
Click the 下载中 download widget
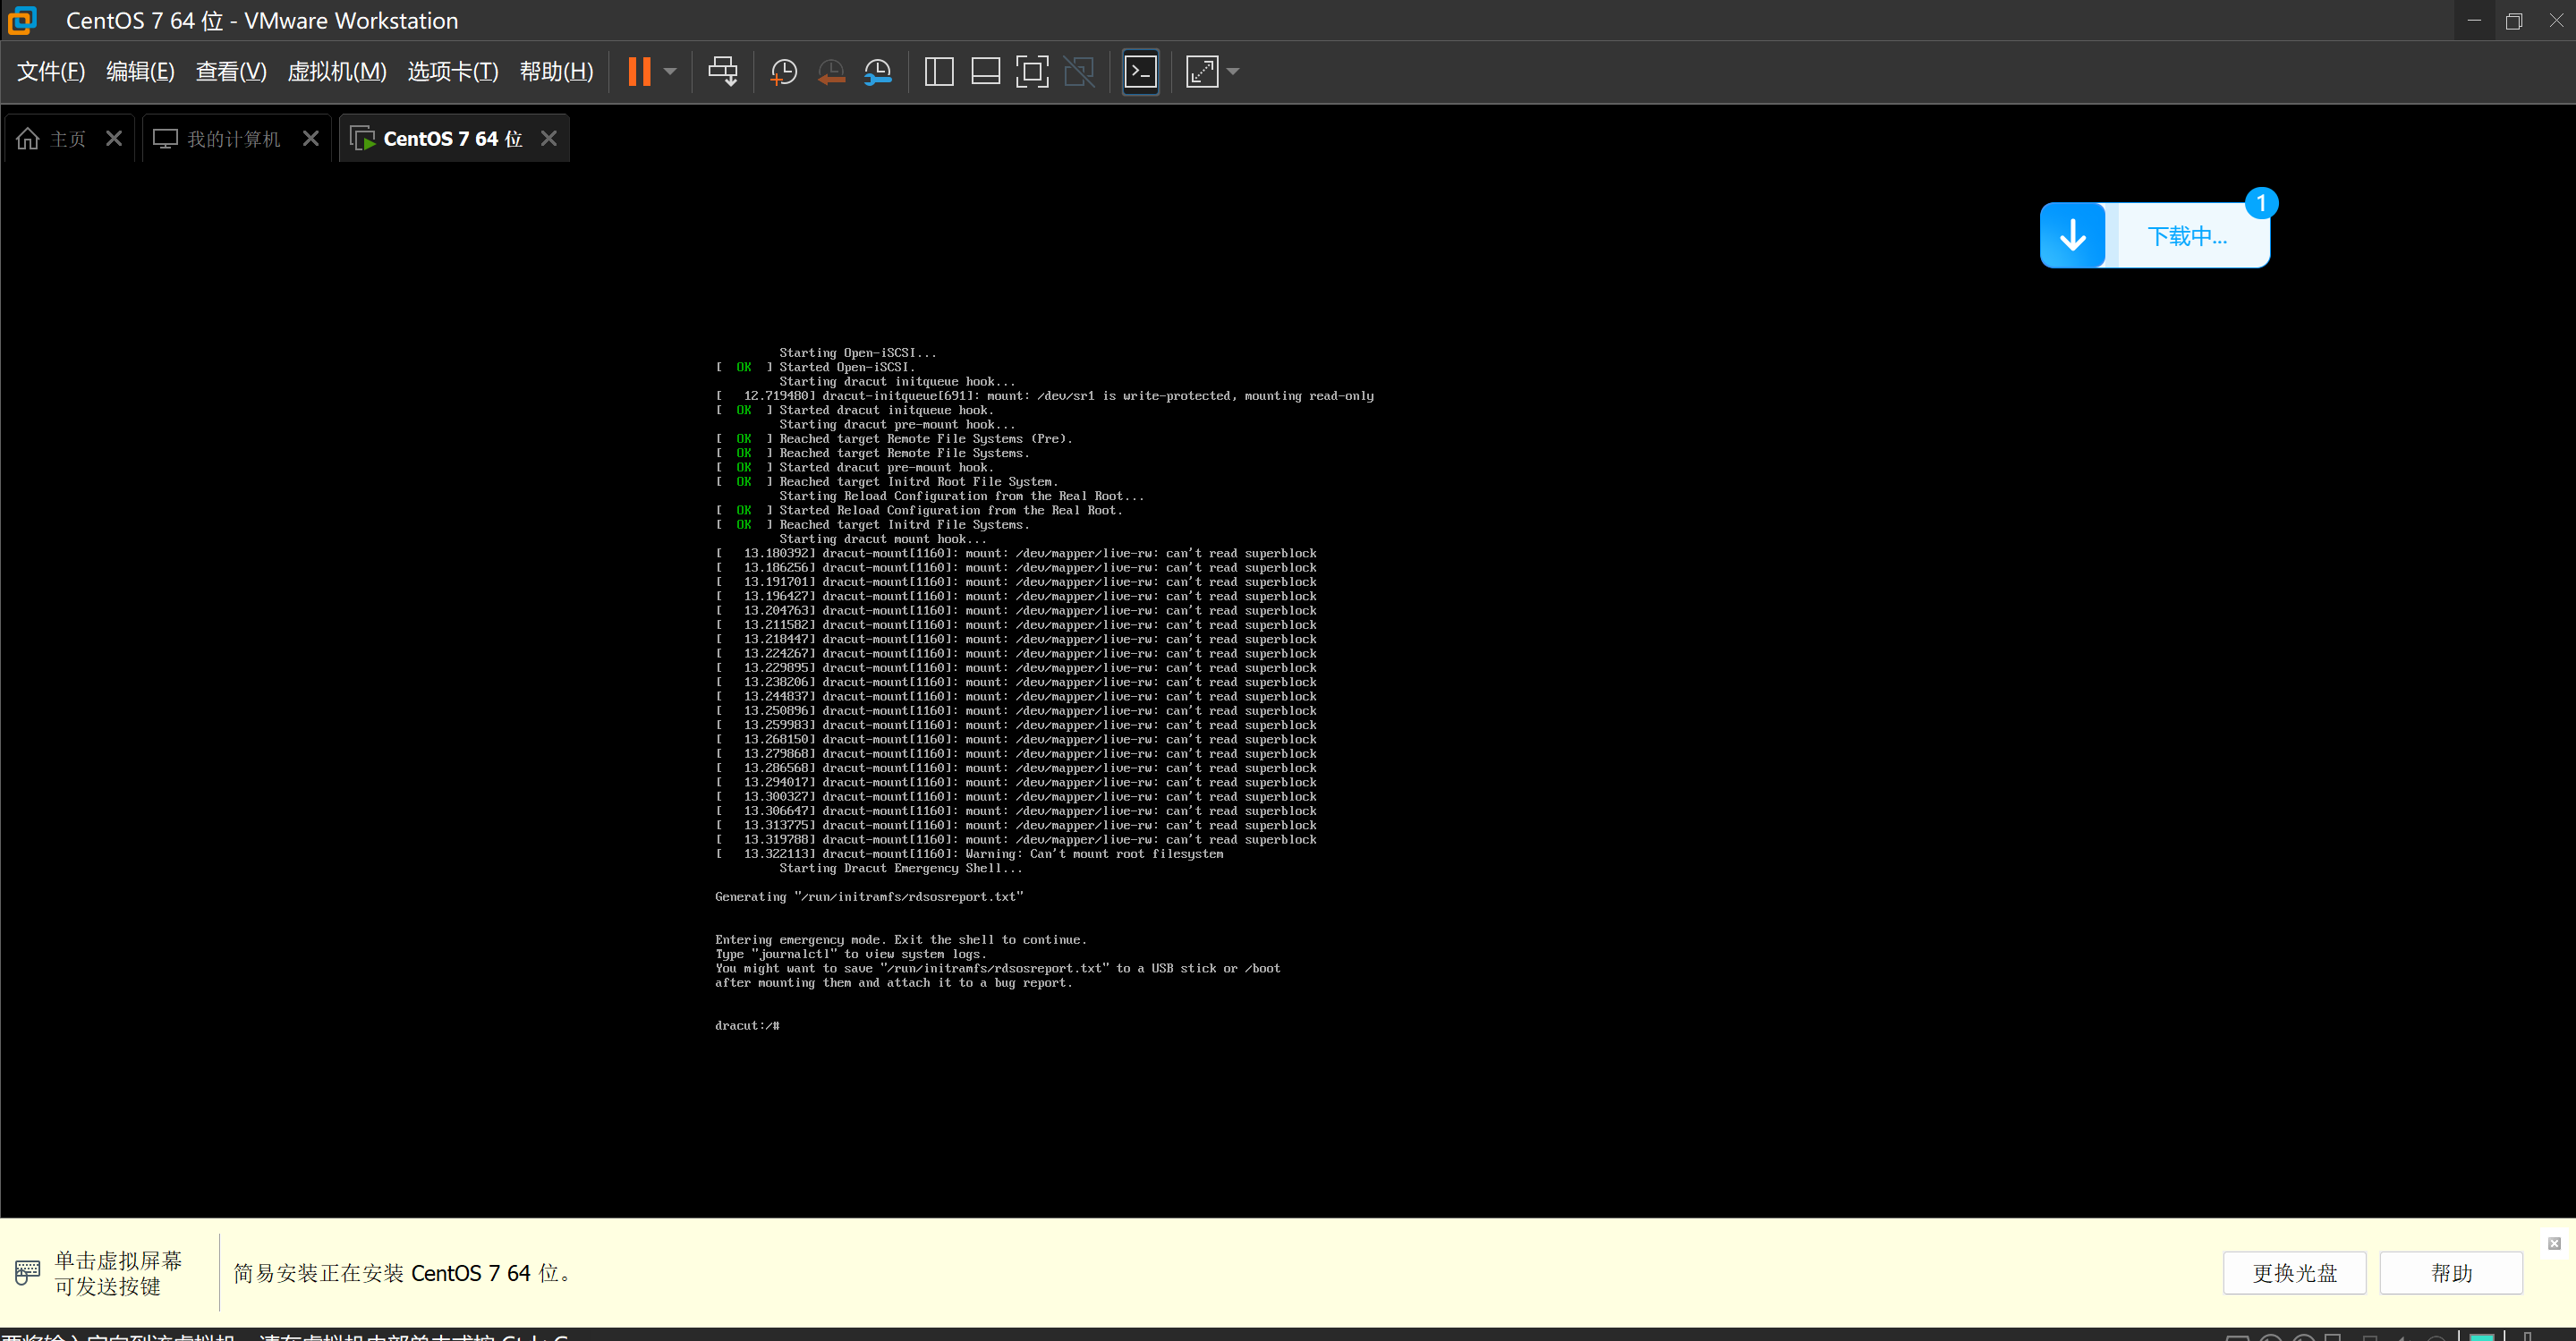(2154, 236)
